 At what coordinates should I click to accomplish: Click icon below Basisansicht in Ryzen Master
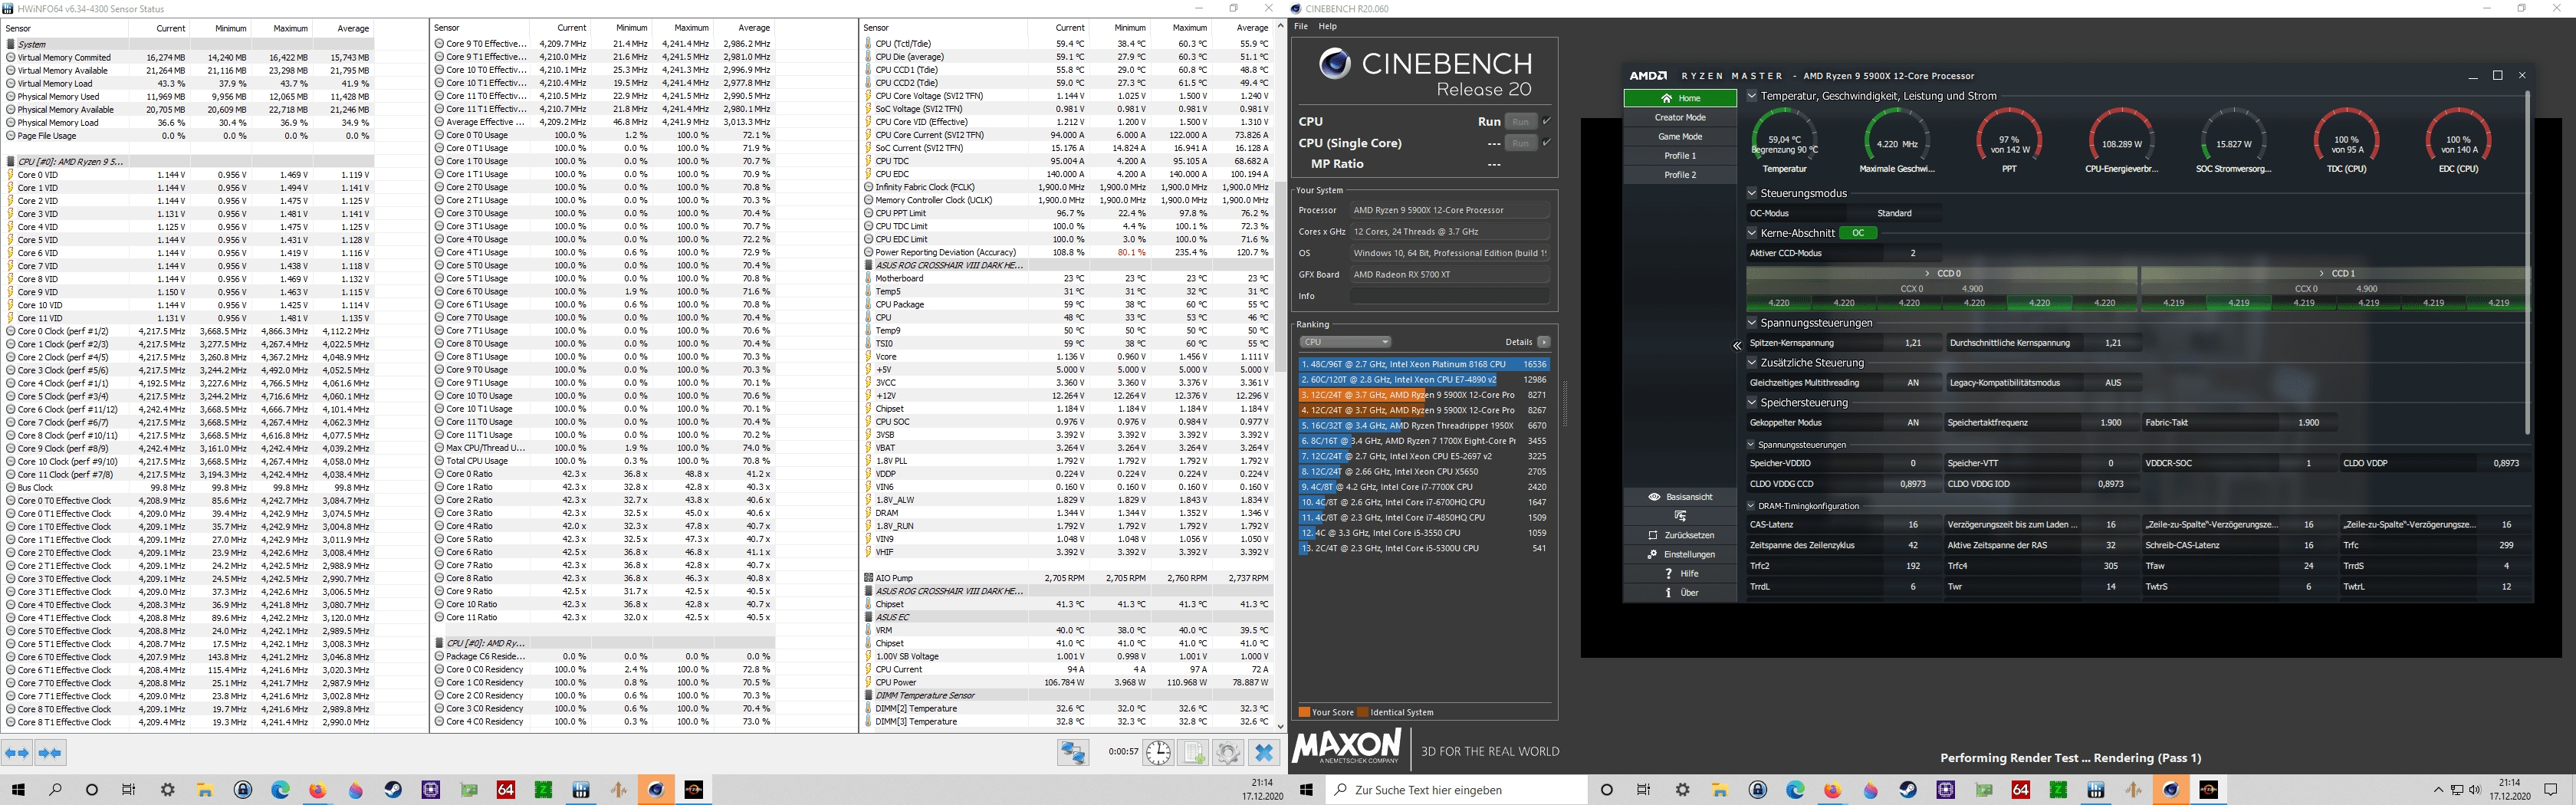tap(1680, 516)
